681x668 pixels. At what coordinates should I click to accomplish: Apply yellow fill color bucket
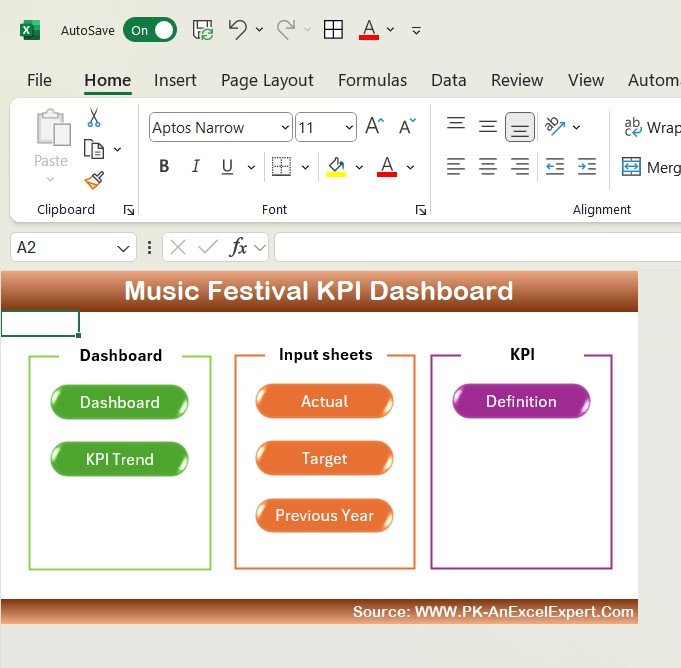point(336,167)
